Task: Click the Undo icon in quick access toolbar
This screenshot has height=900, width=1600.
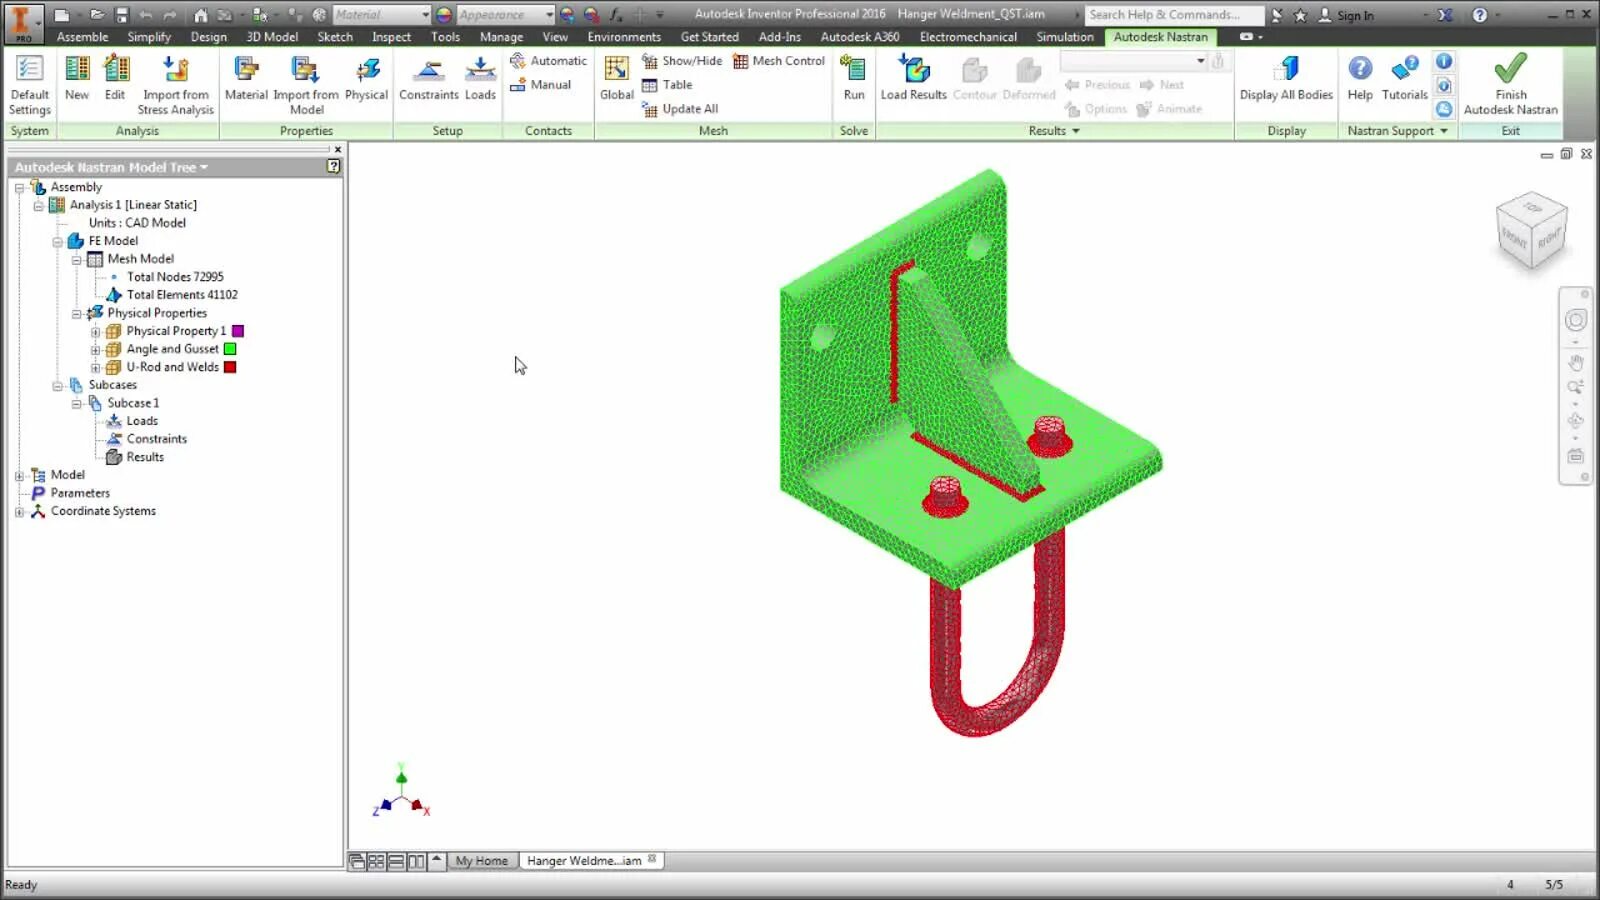Action: [147, 15]
